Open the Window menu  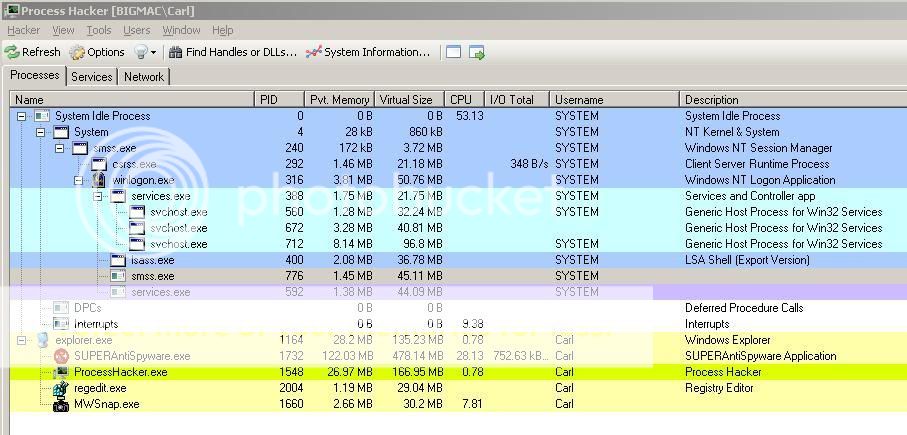(181, 30)
